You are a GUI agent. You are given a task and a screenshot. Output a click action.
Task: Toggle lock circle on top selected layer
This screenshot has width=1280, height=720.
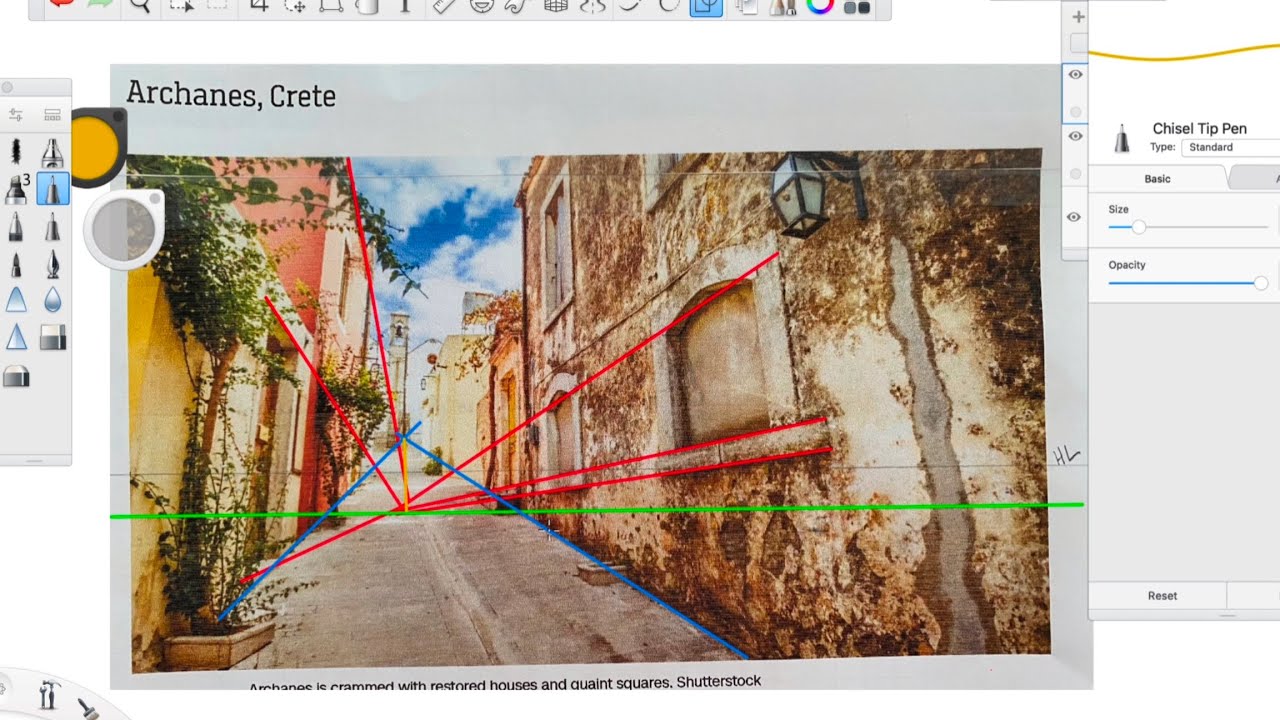tap(1076, 112)
